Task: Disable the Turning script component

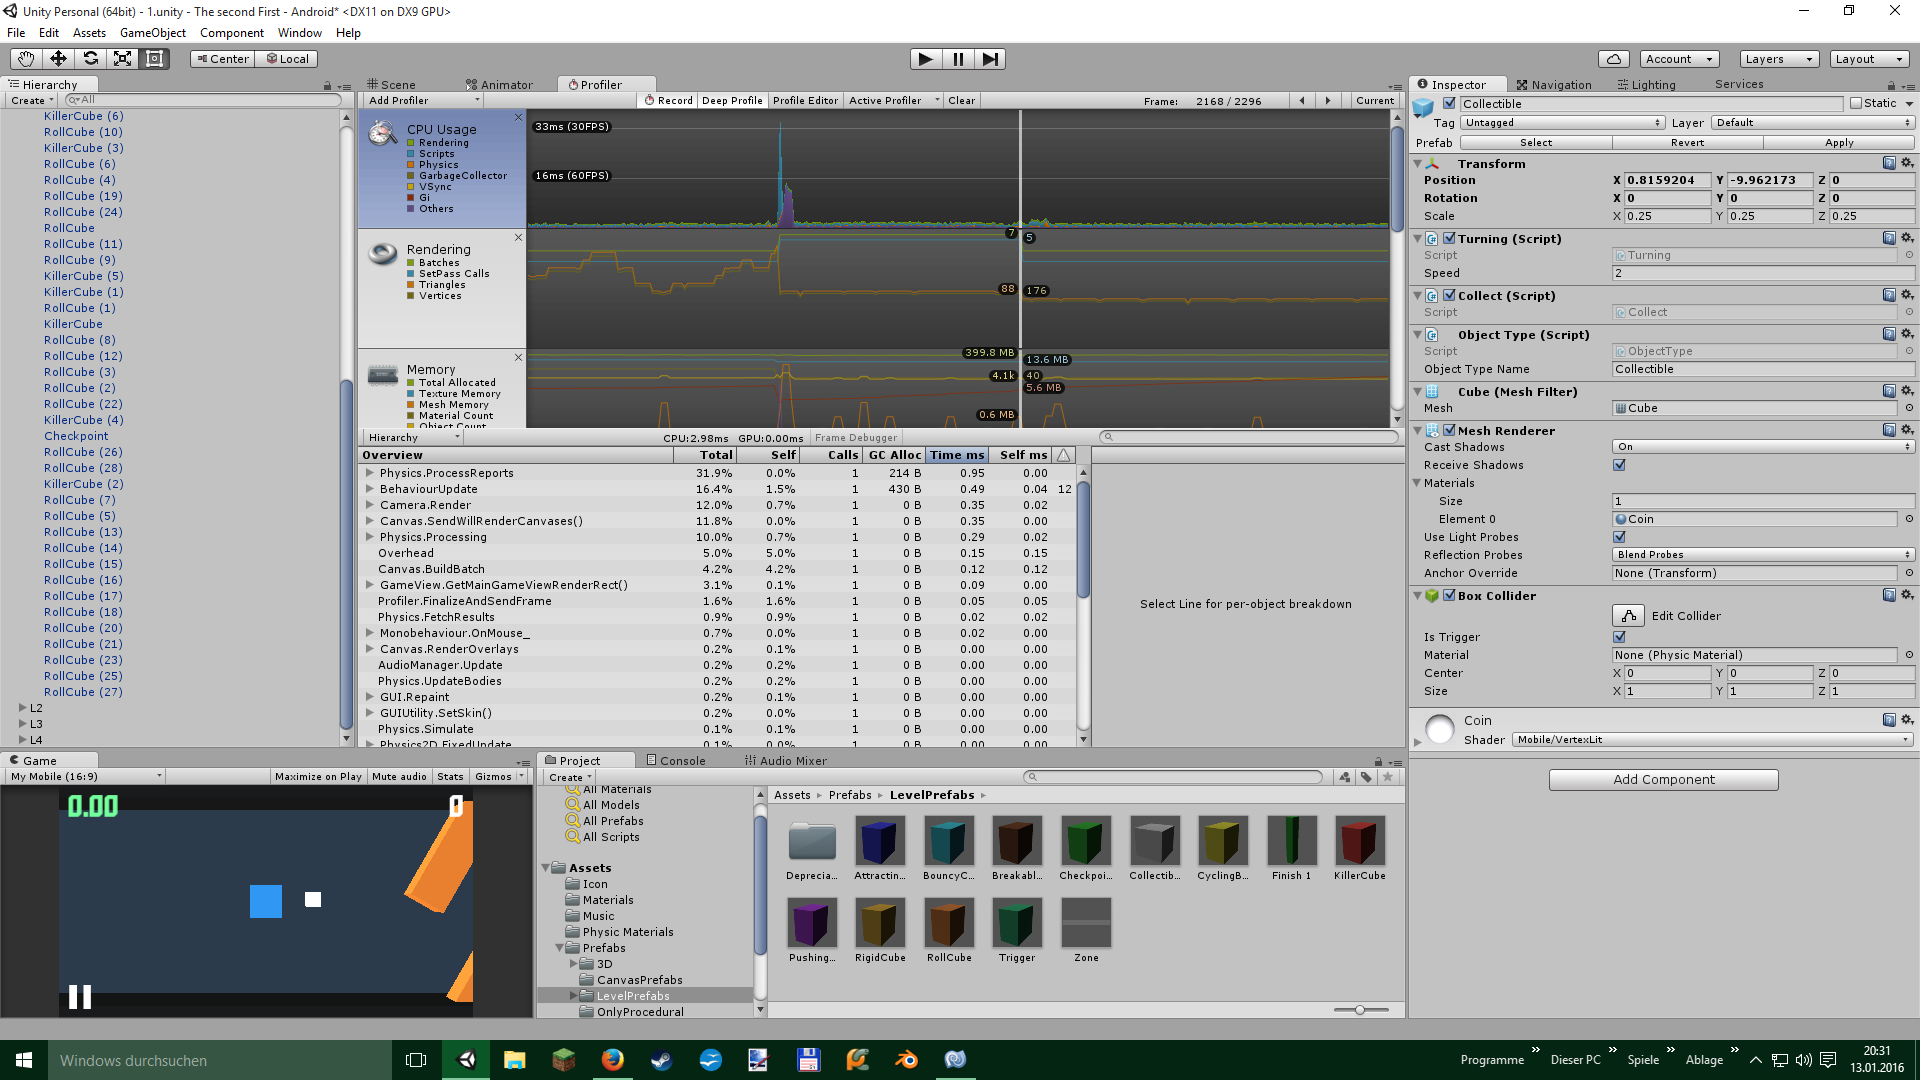Action: click(x=1449, y=238)
